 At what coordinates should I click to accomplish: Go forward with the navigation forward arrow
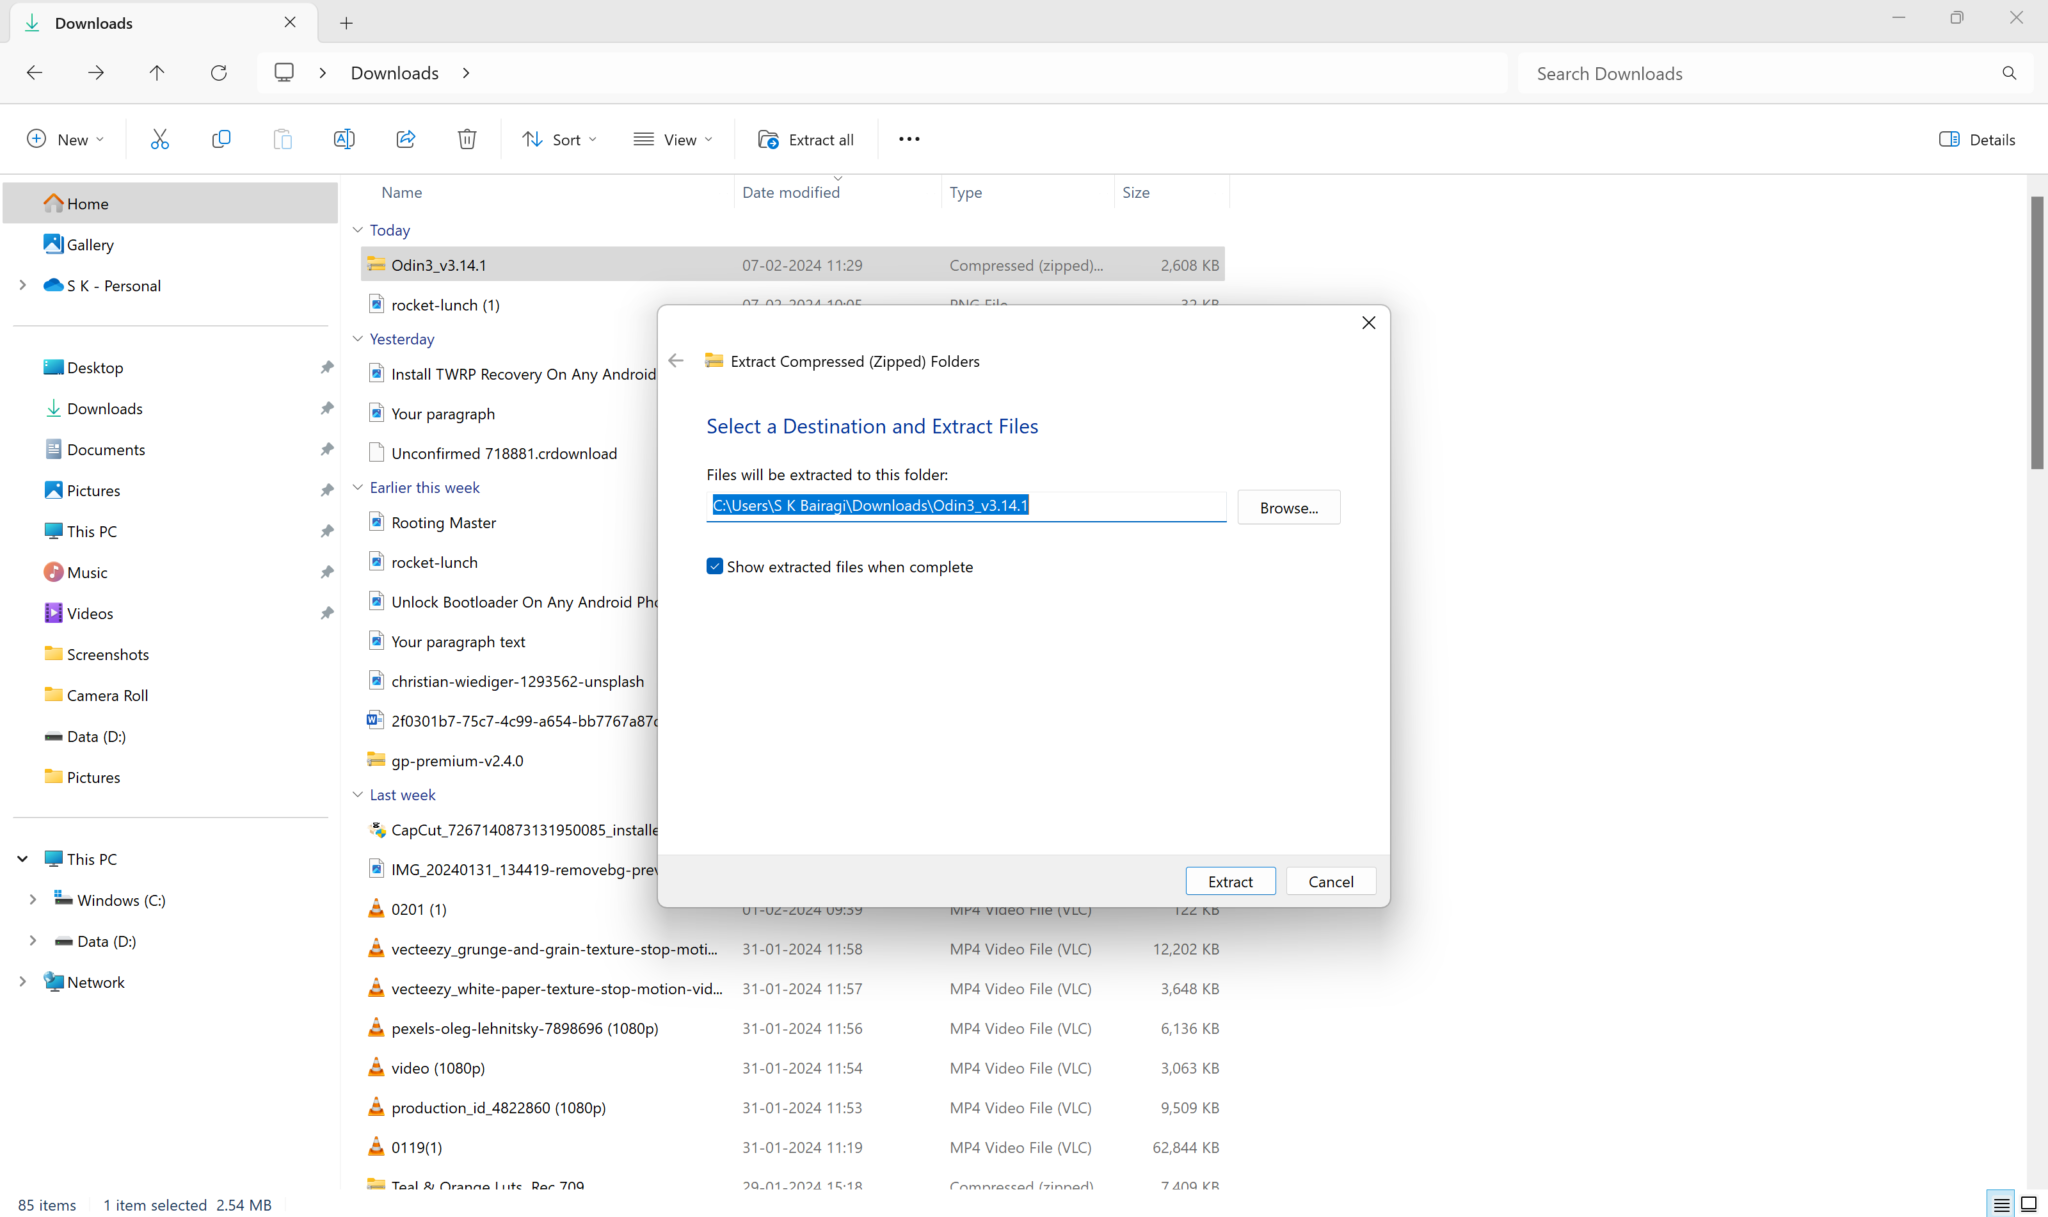(96, 72)
